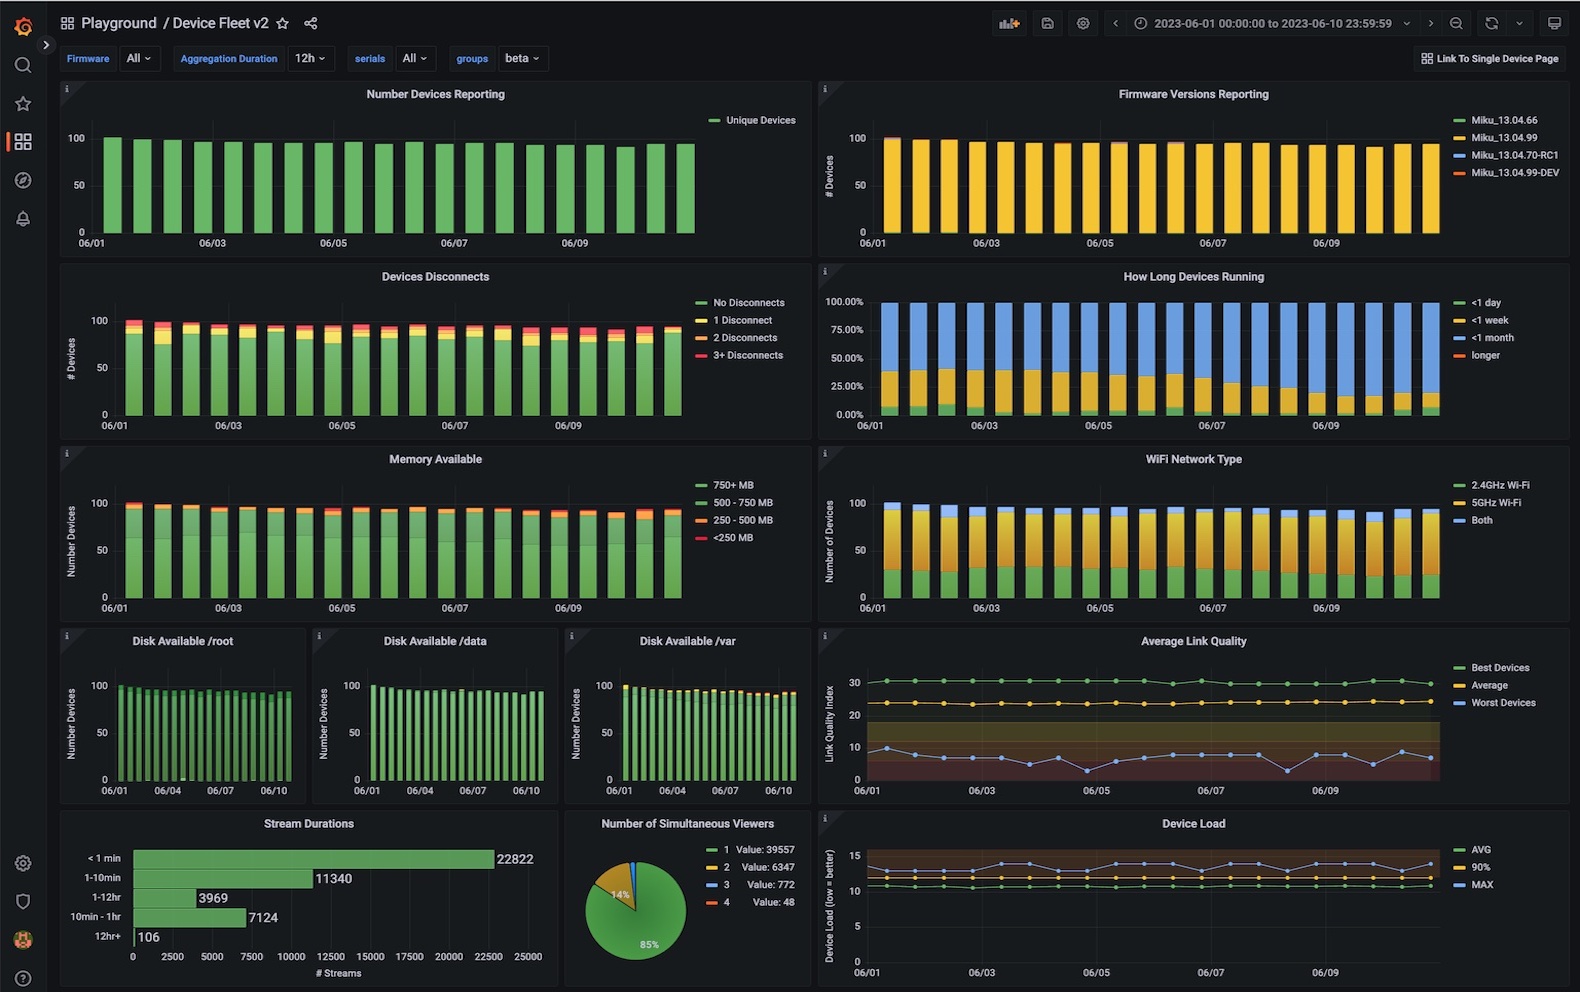This screenshot has height=992, width=1580.
Task: Toggle 3+ Disconnects legend series
Action: click(x=748, y=355)
